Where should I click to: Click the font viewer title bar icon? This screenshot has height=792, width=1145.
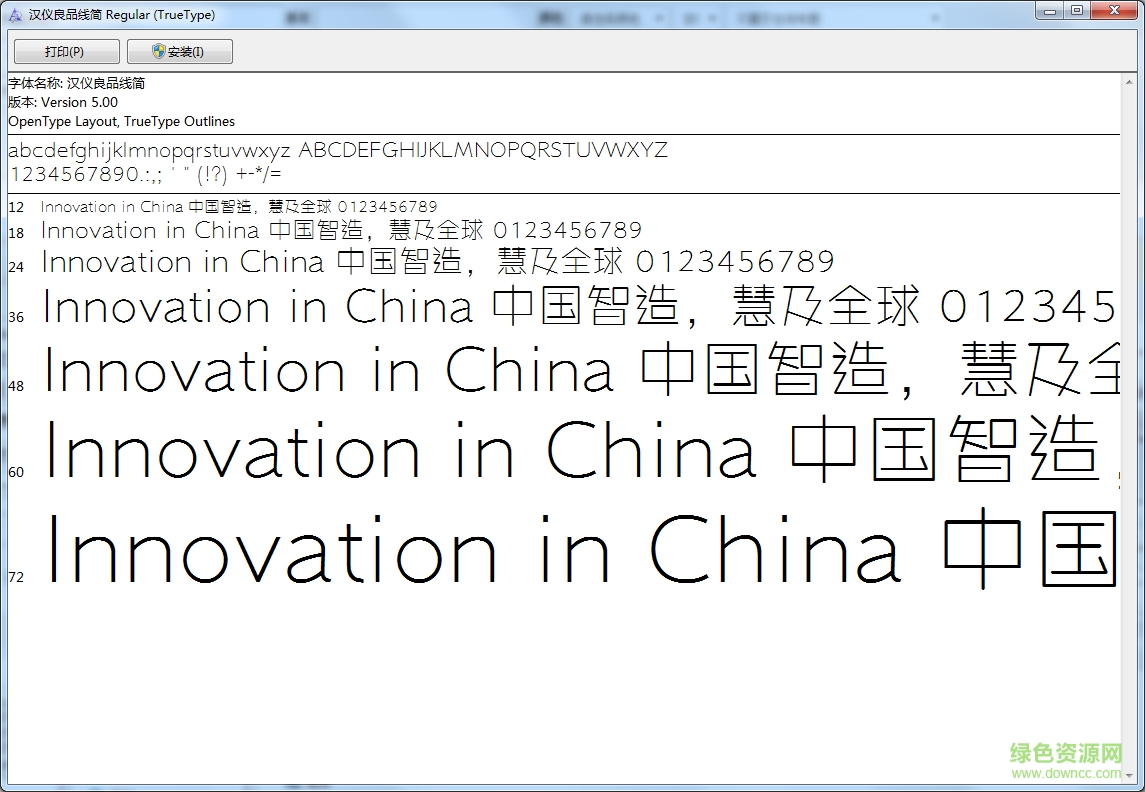click(15, 15)
